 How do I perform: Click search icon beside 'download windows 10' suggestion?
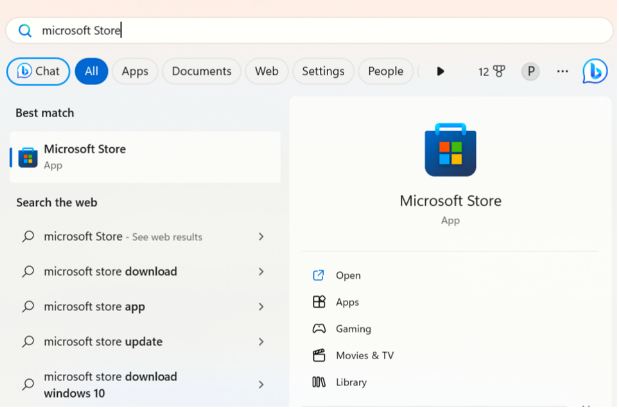(28, 384)
